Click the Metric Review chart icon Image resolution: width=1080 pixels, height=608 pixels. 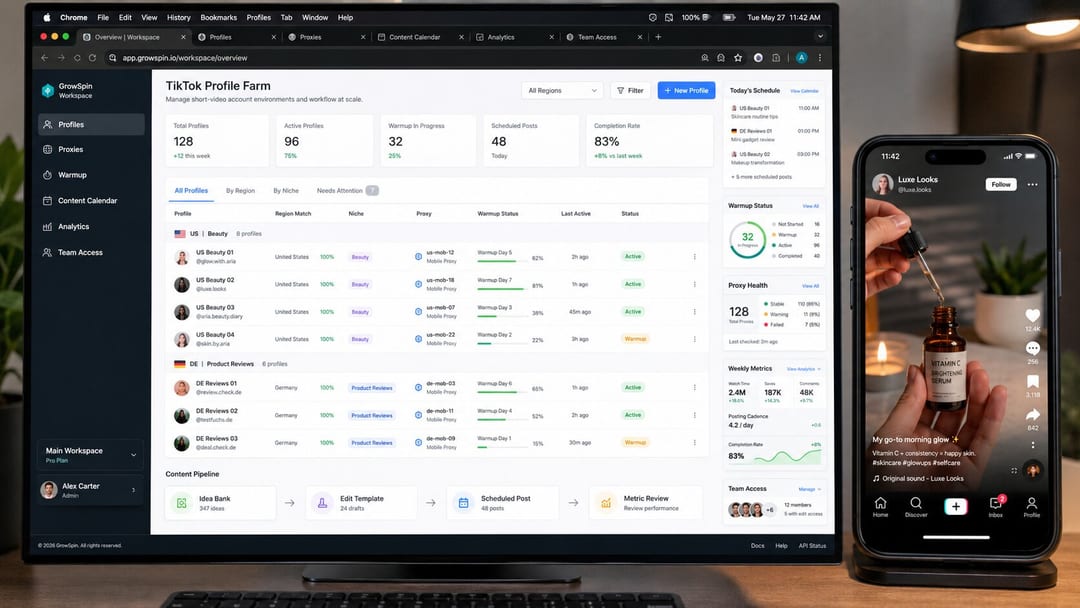point(606,503)
